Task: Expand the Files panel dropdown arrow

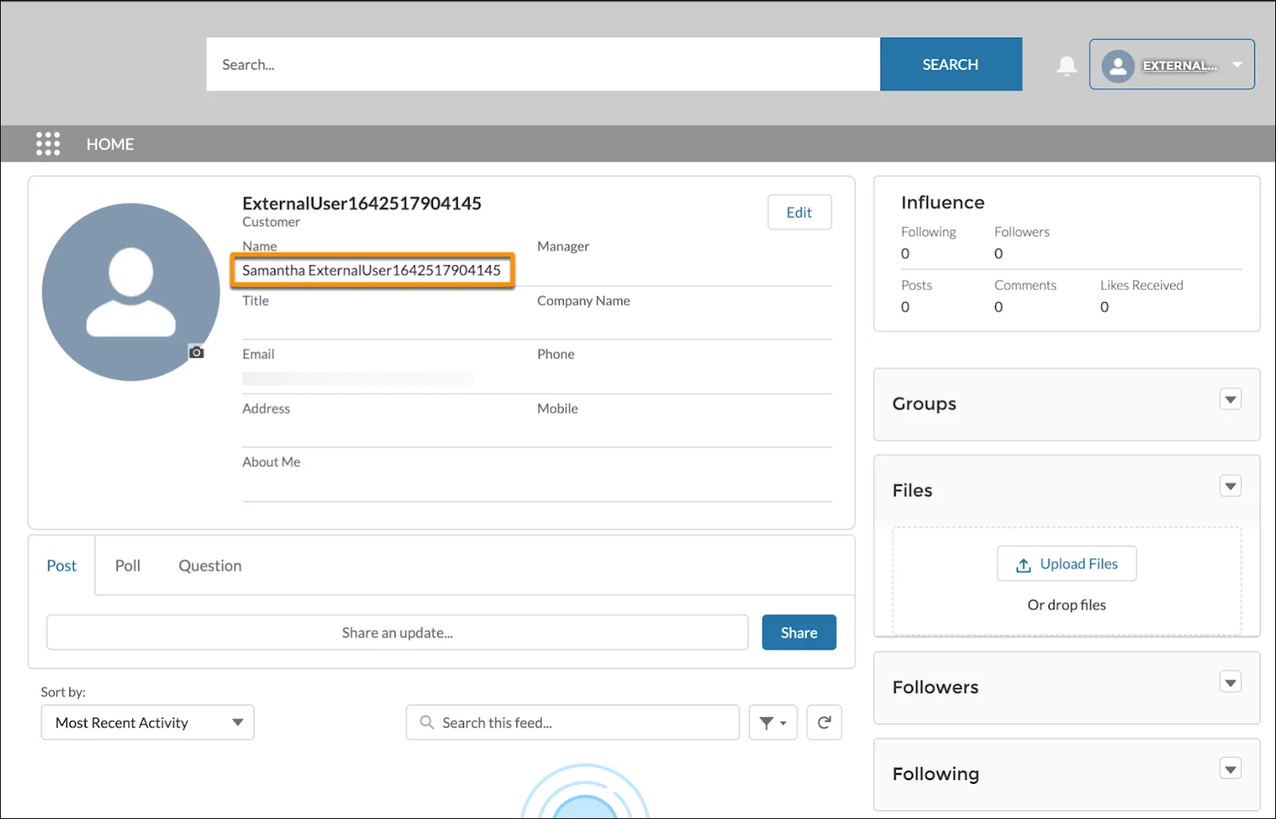Action: (x=1230, y=486)
